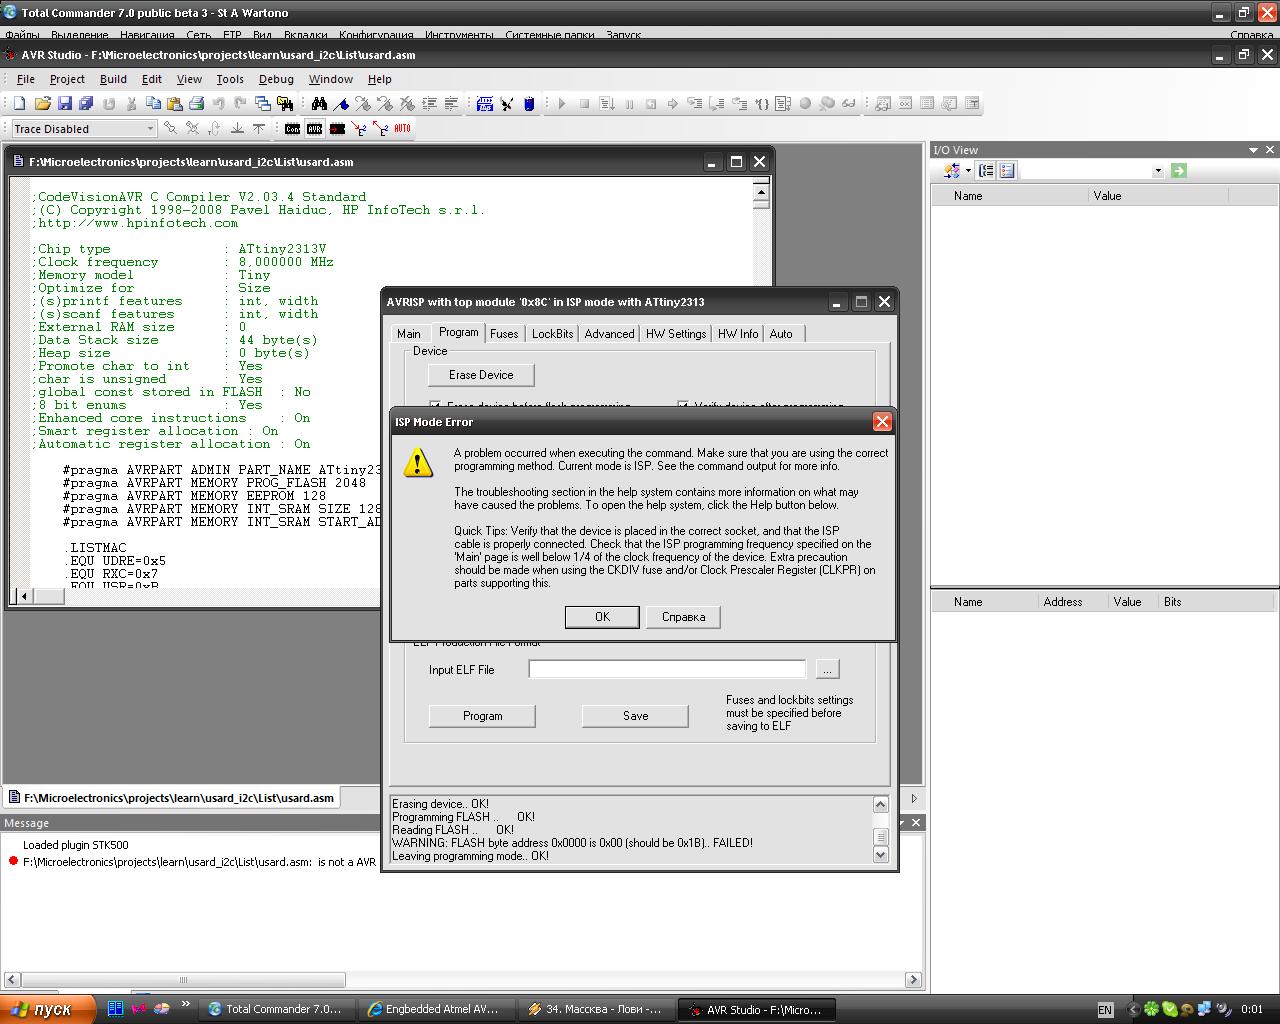Click the red AUTO toolbar icon
The height and width of the screenshot is (1024, 1280).
tap(402, 128)
